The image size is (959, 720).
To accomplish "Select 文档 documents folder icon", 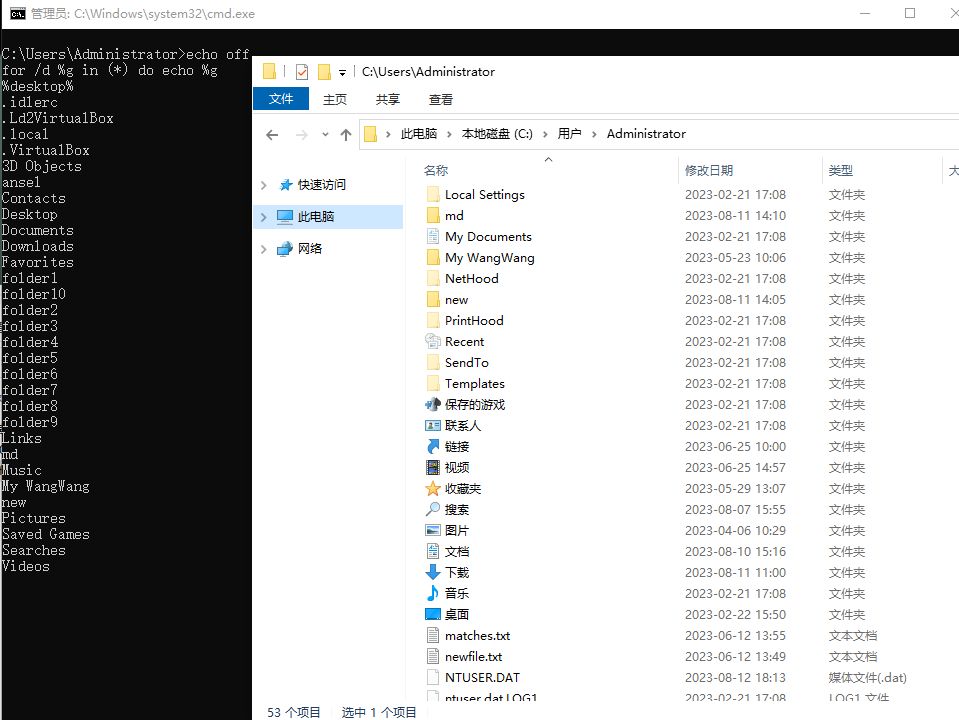I will (432, 551).
